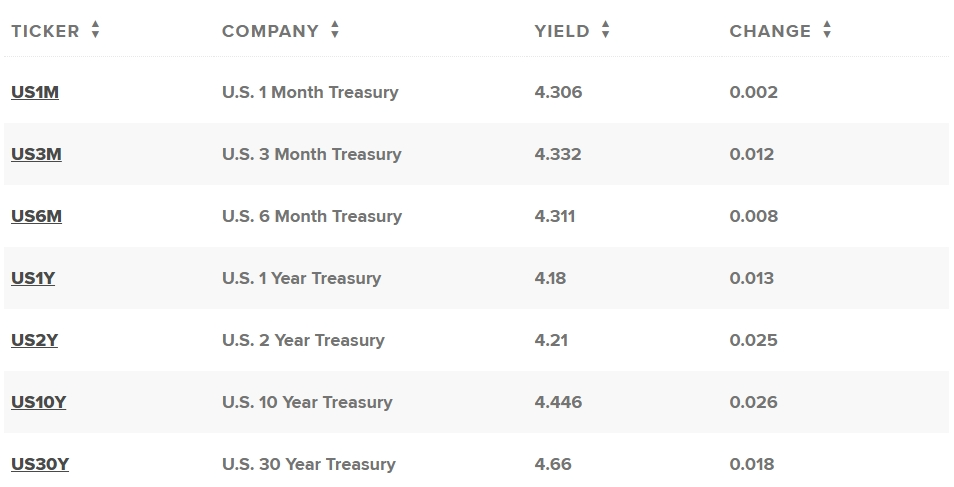
Task: Open the US1M ticker link
Action: tap(35, 92)
